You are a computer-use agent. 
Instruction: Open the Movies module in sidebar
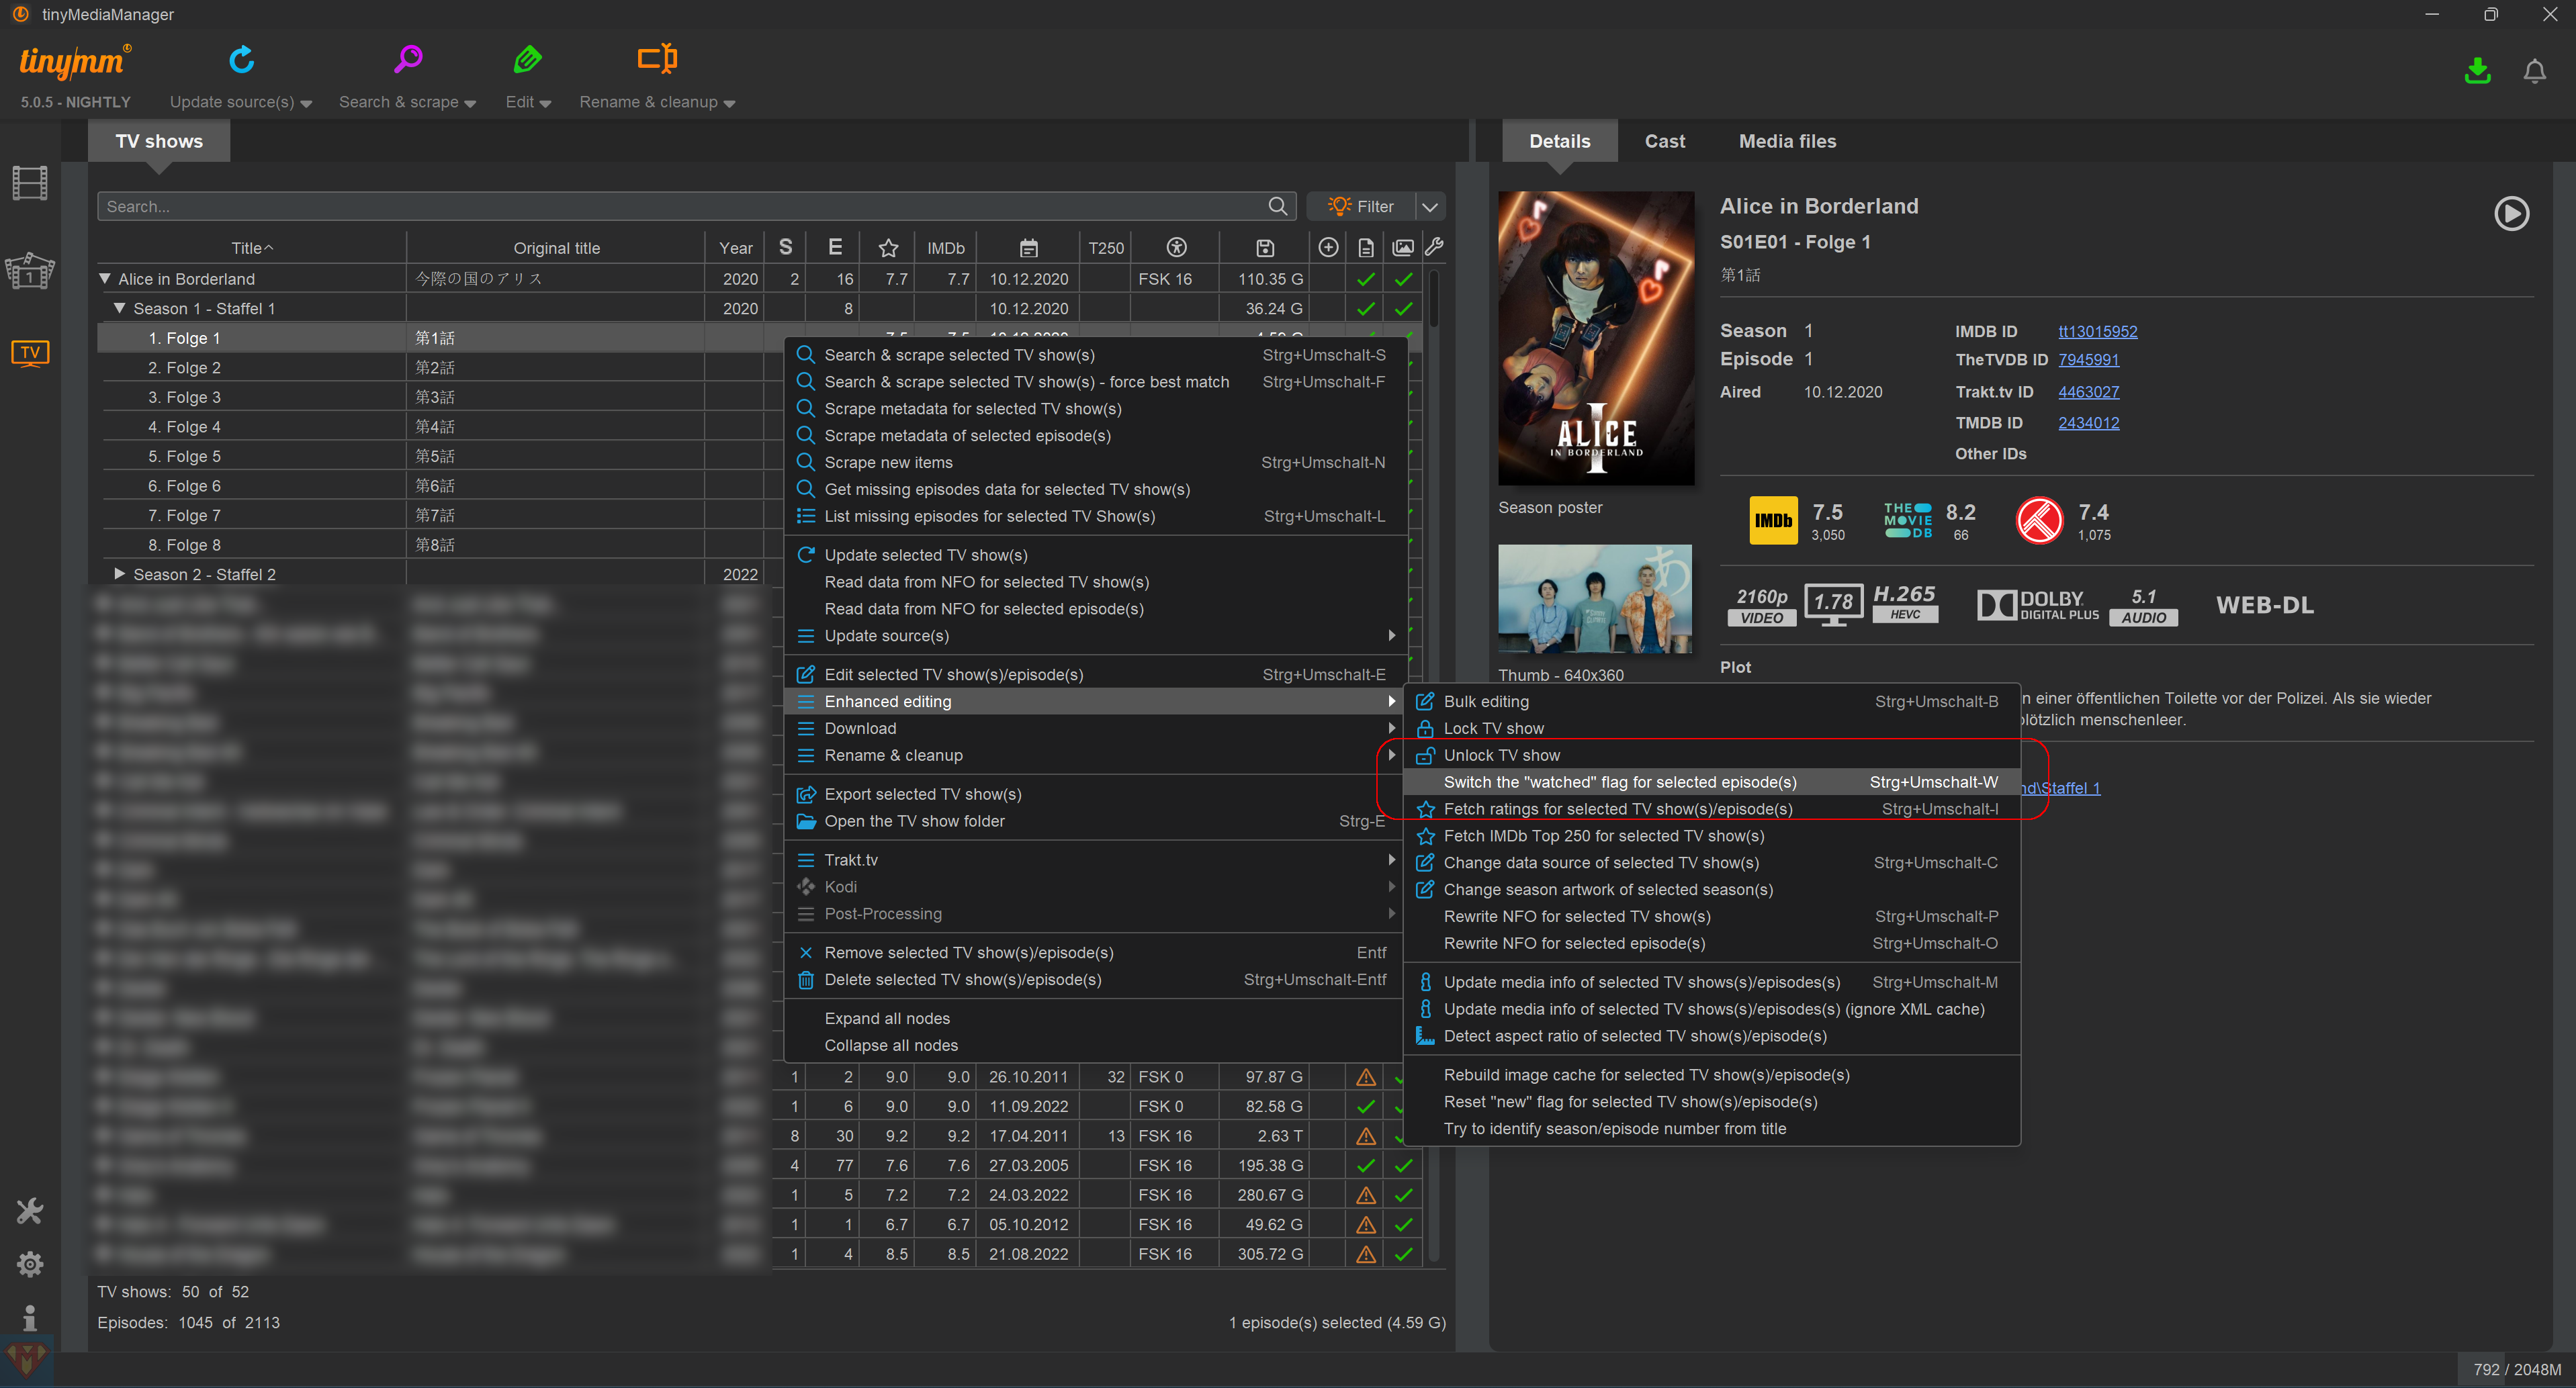[x=30, y=184]
